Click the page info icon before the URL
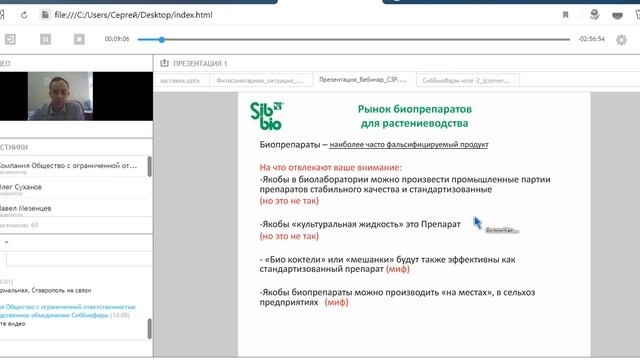 45,15
